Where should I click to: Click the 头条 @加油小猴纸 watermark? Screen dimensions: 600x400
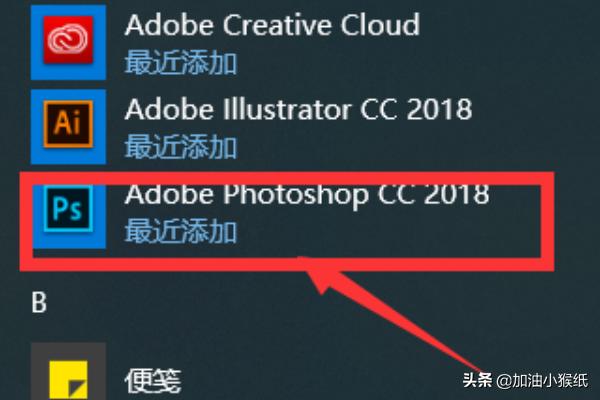tap(525, 380)
